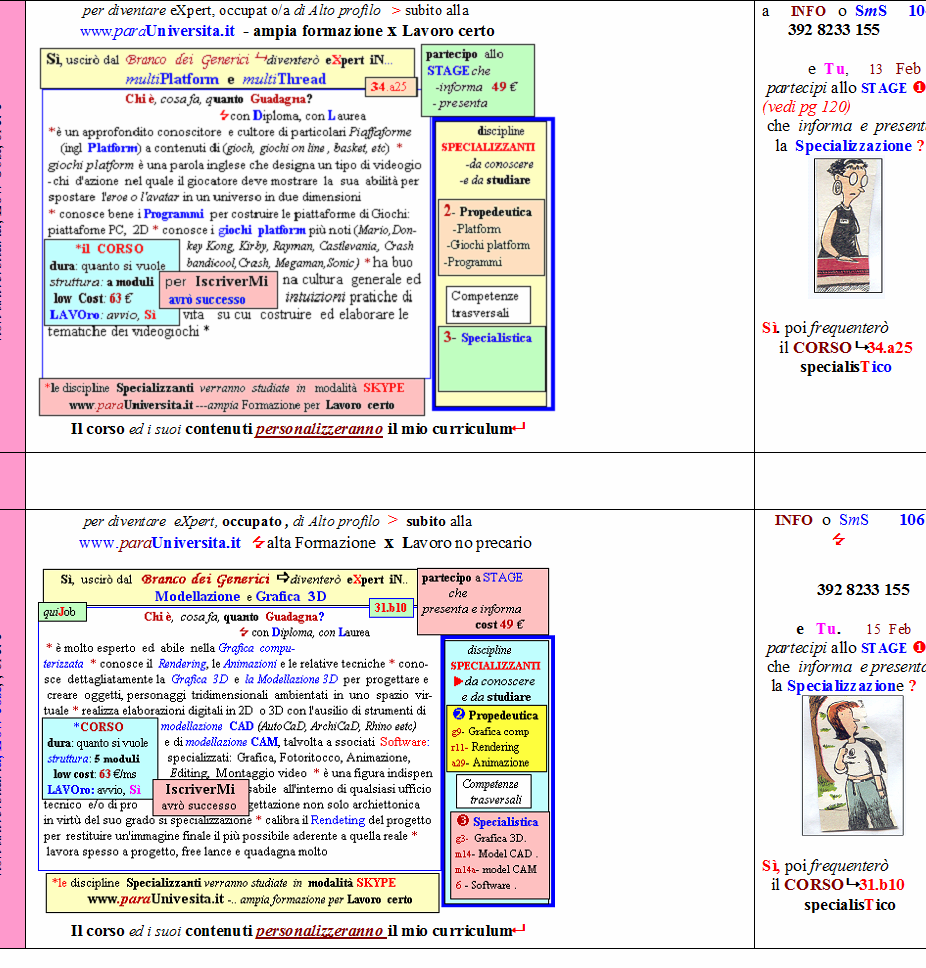This screenshot has height=968, width=926.
Task: Click the red circled 1 beside '15 Feb' STAGE
Action: click(919, 648)
